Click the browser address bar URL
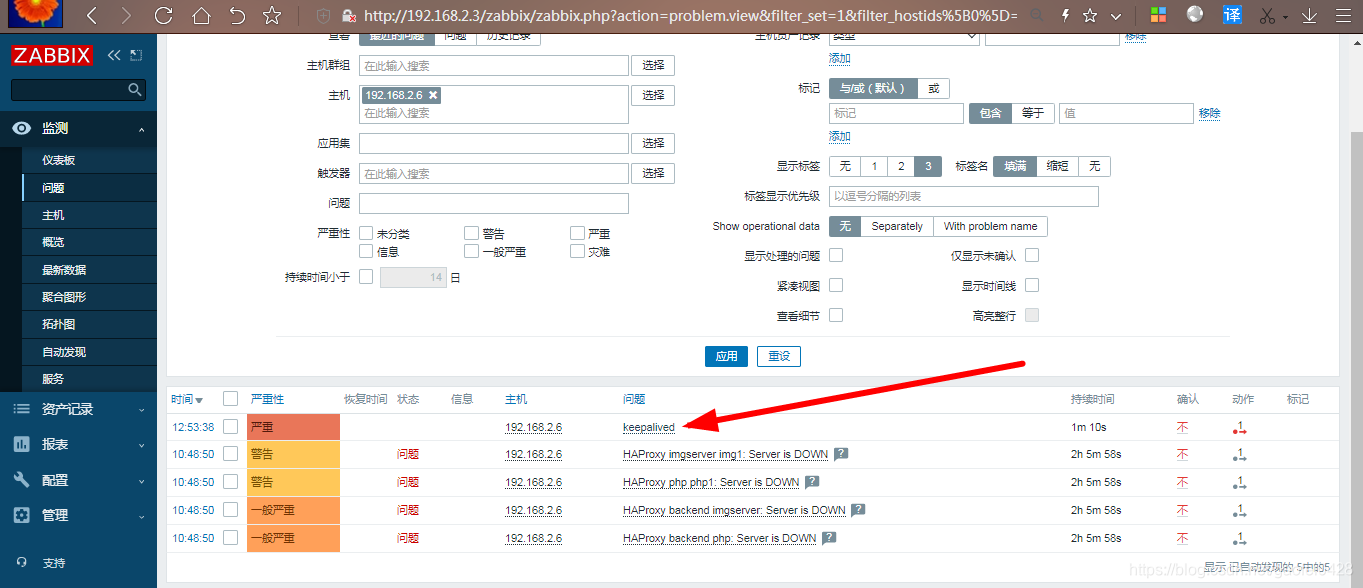1363x588 pixels. (690, 16)
